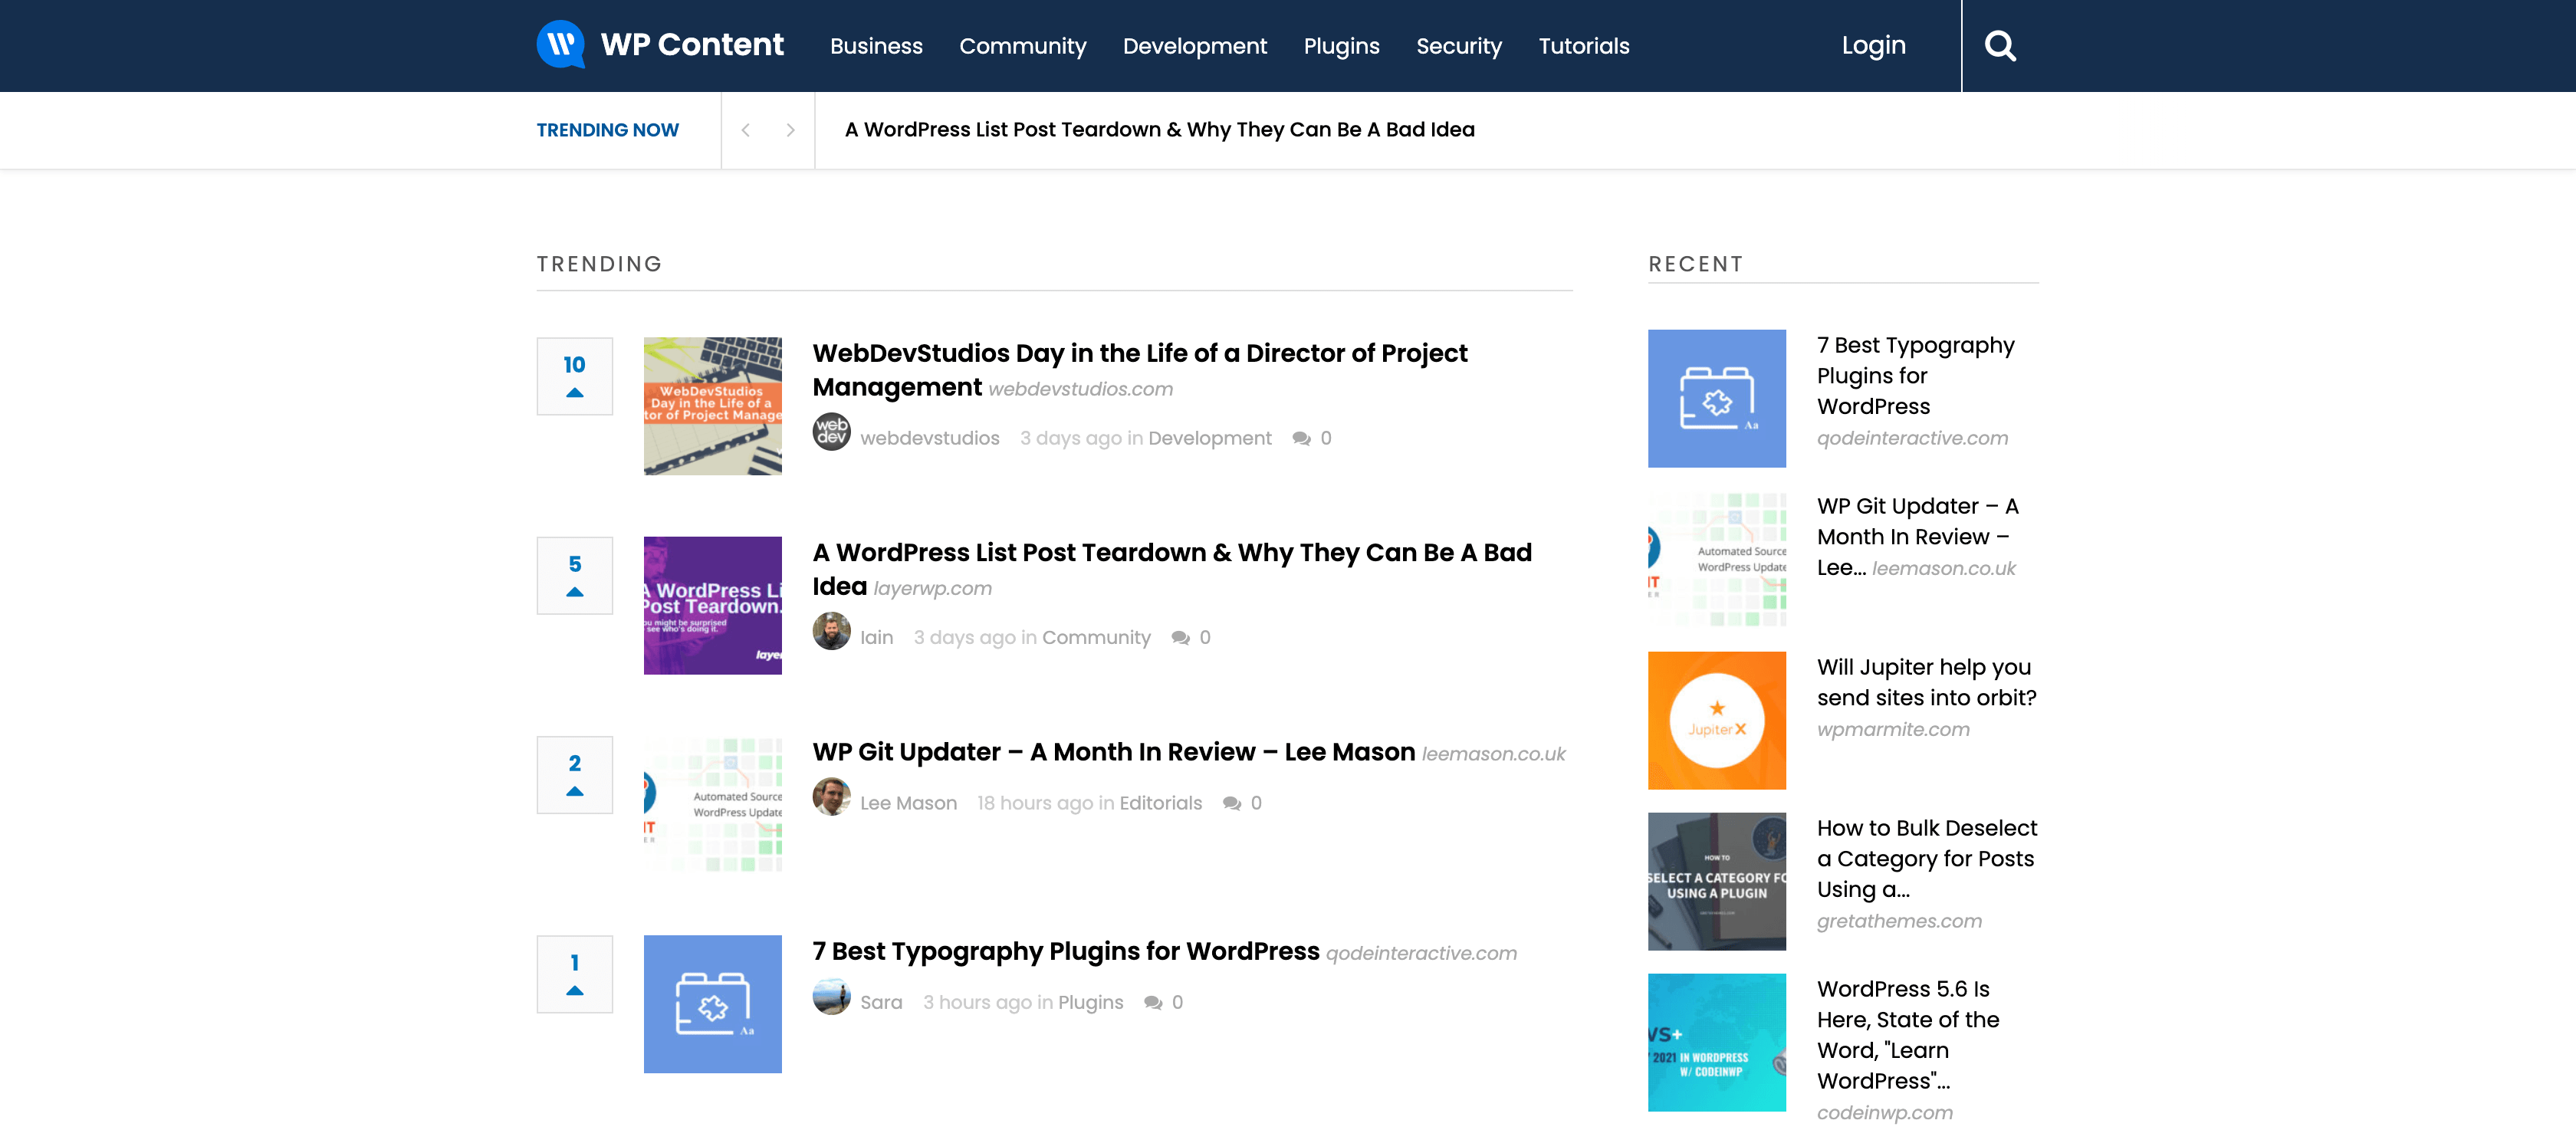Click the WP Content logo
The width and height of the screenshot is (2576, 1130).
(660, 45)
